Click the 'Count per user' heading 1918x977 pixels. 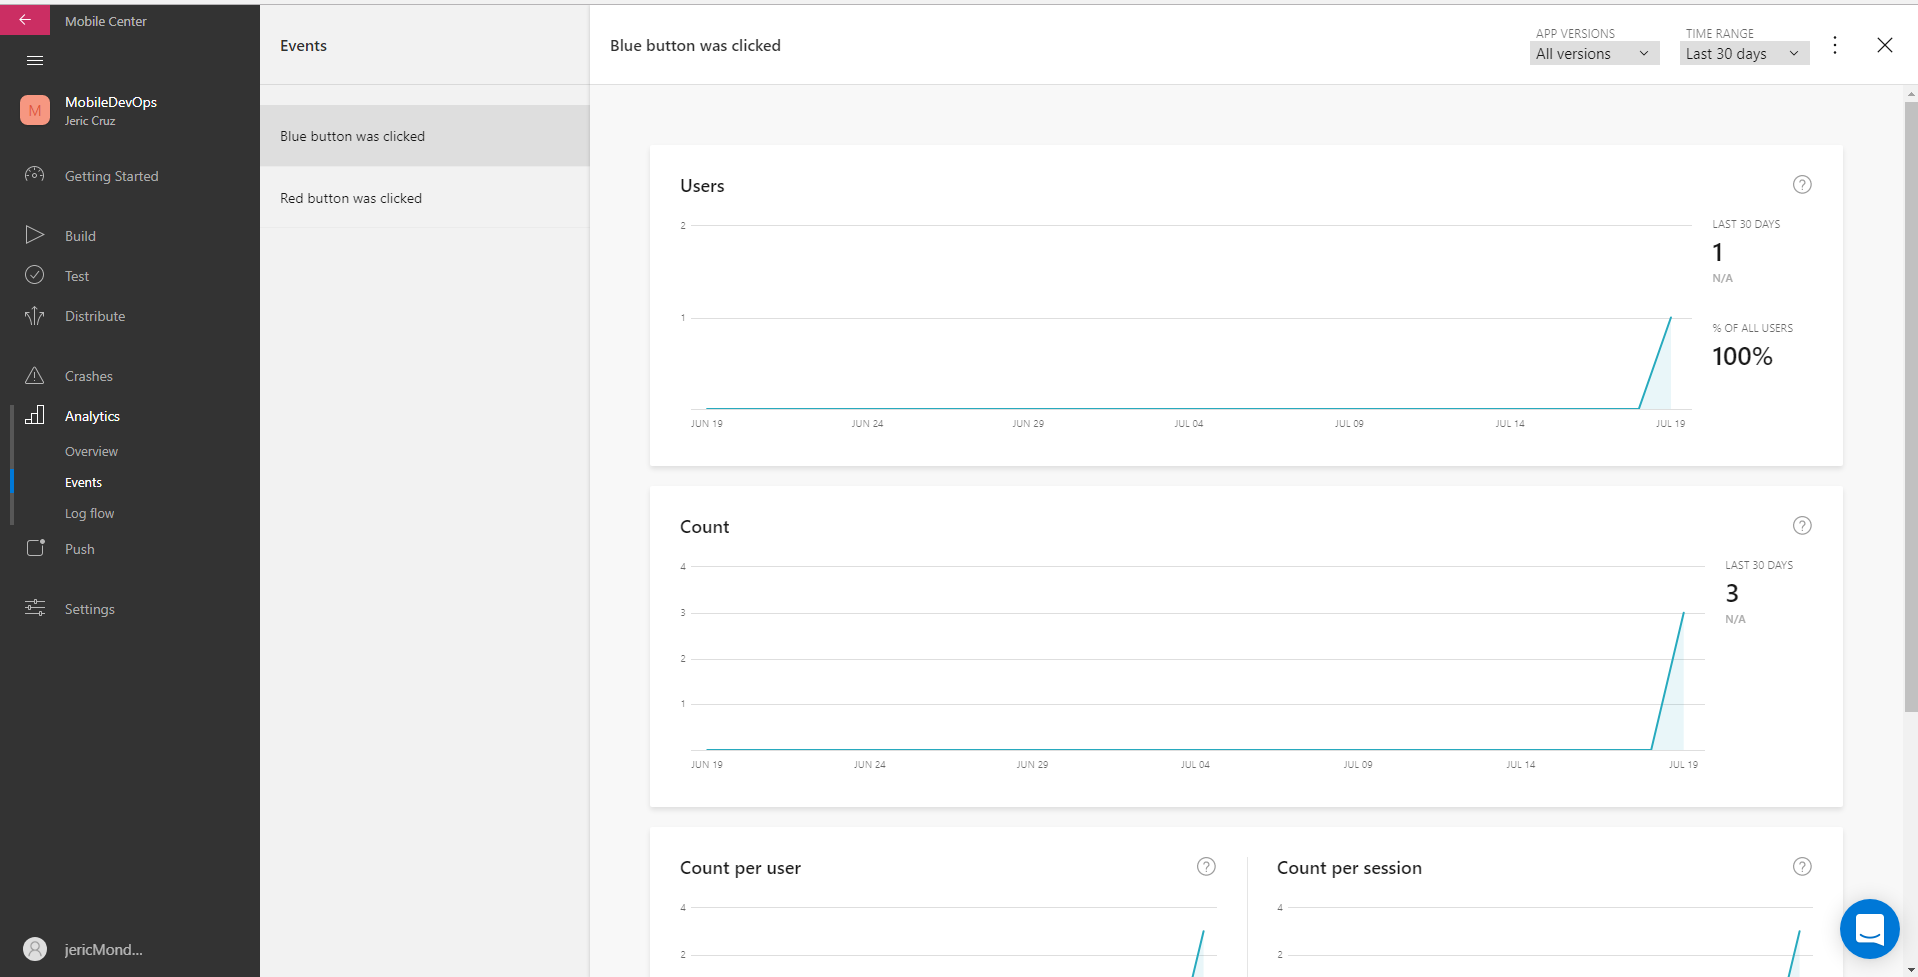[x=740, y=868]
